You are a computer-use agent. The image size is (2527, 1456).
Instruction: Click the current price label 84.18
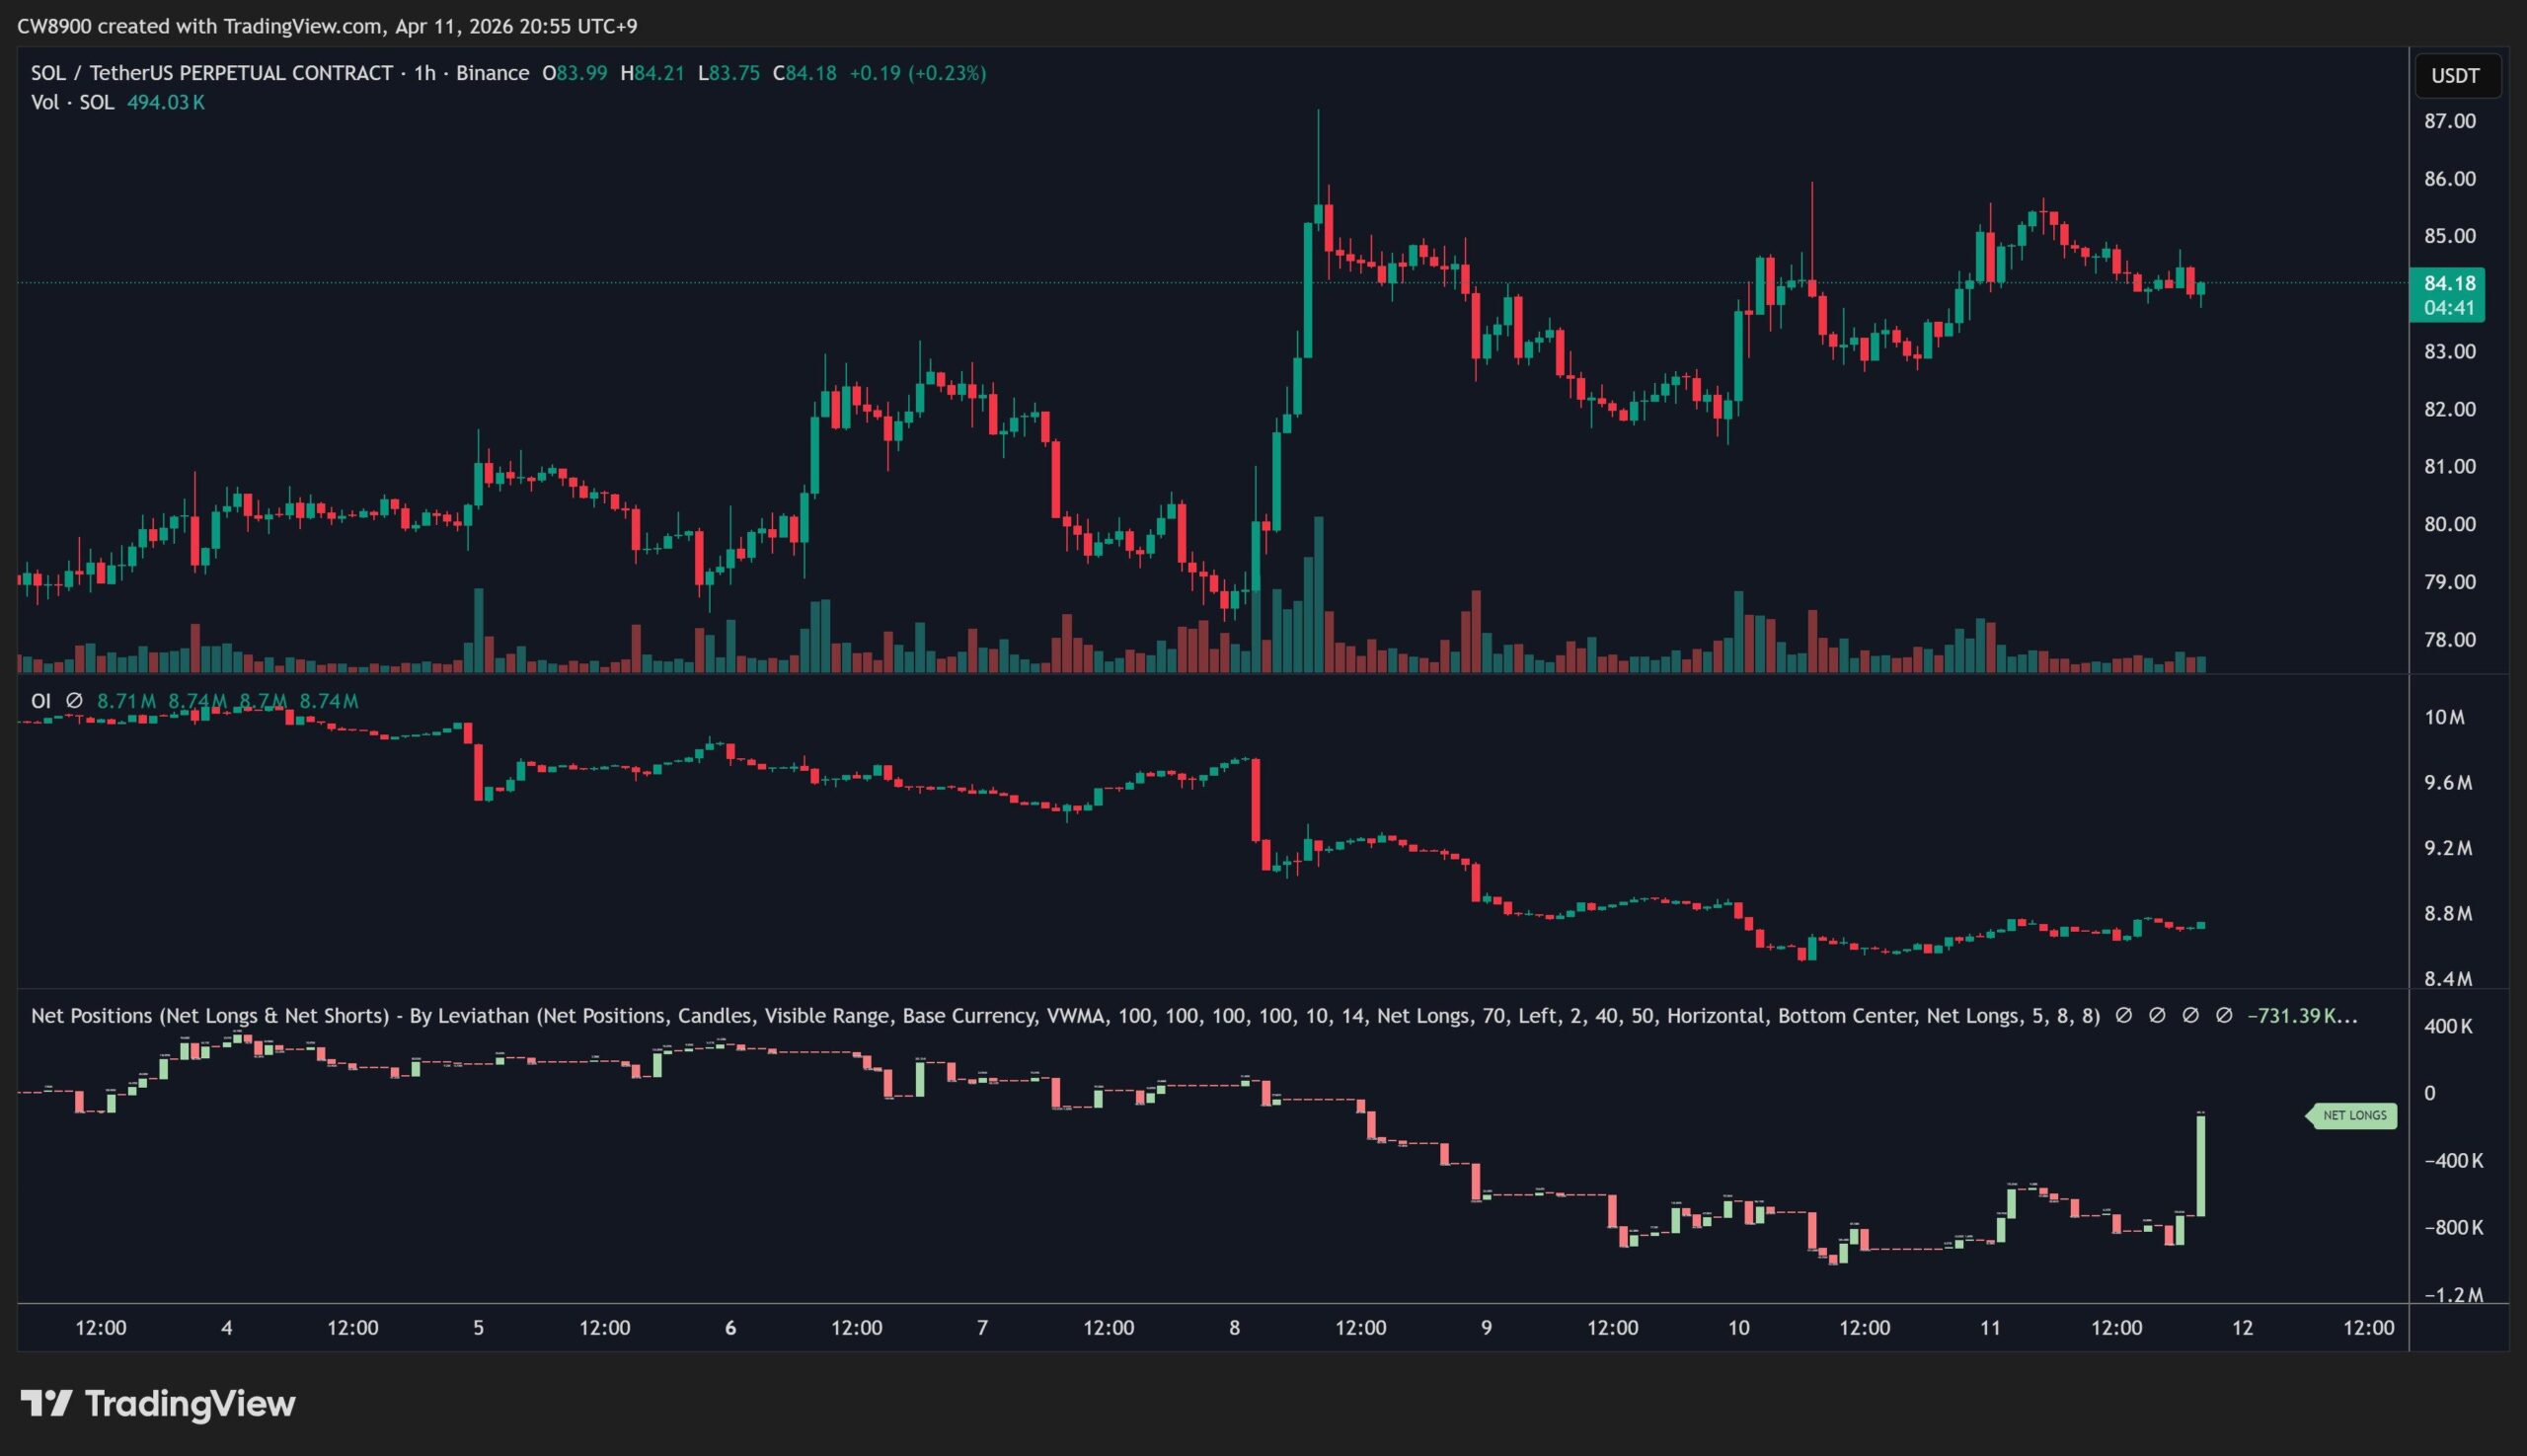click(2448, 283)
